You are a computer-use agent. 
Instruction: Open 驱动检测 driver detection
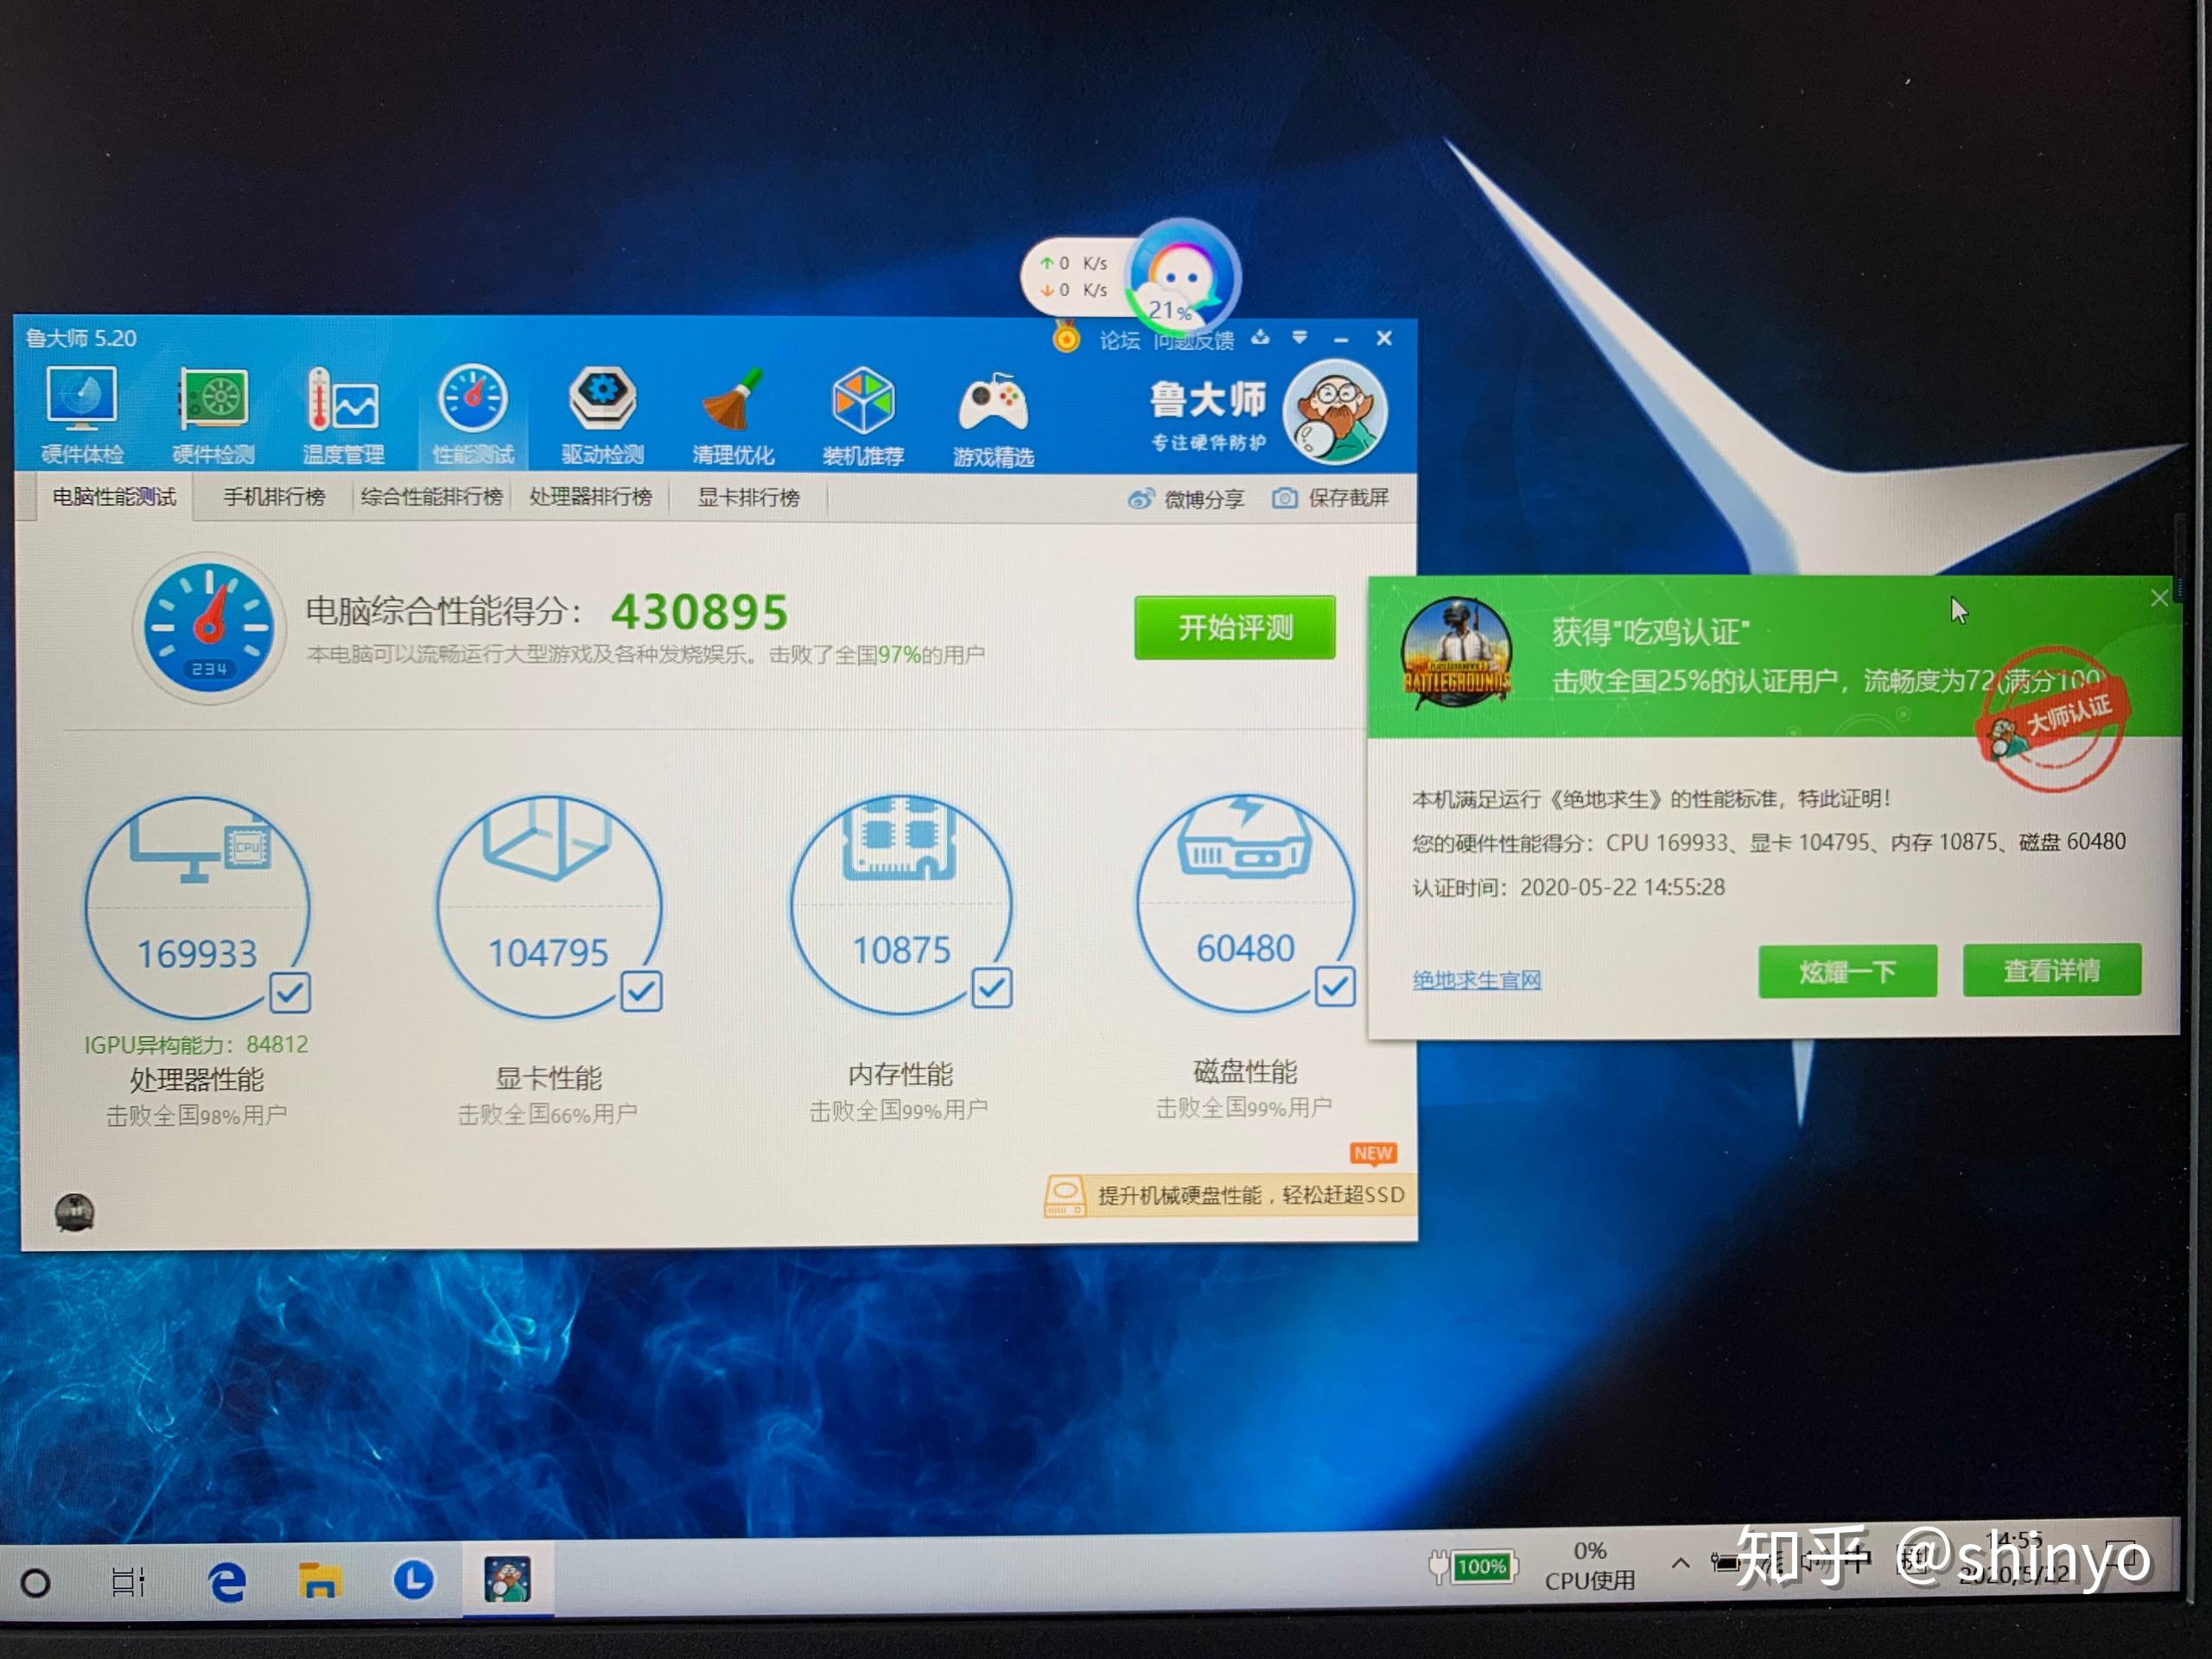click(603, 415)
